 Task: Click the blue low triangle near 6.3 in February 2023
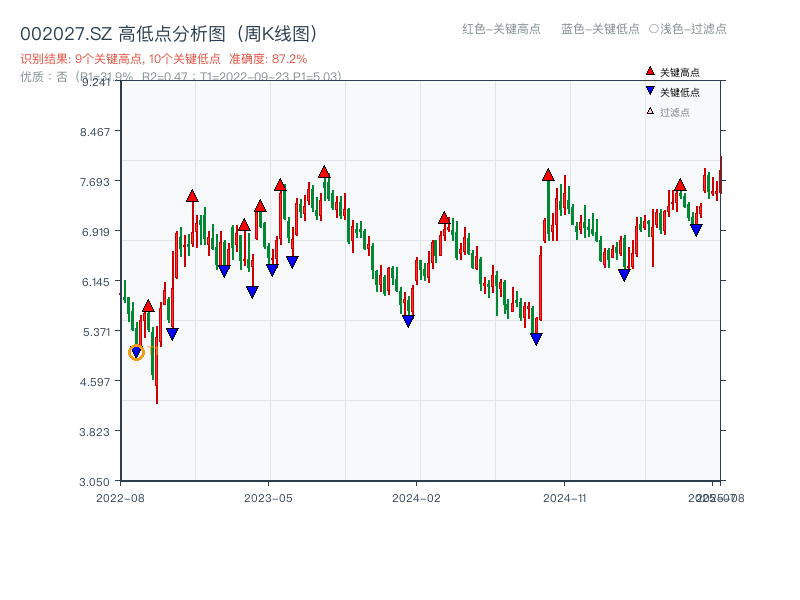[224, 271]
